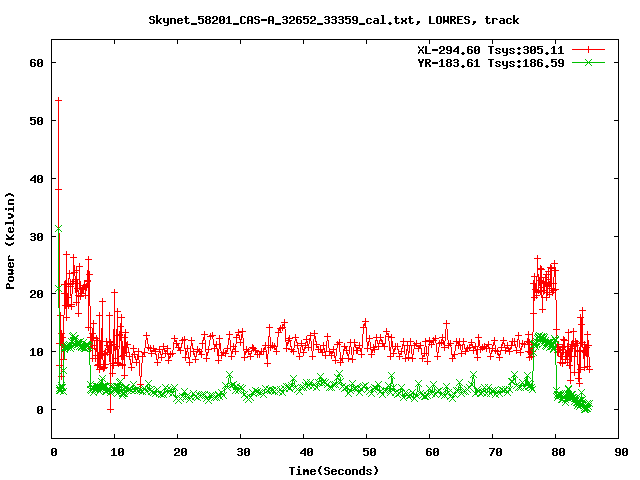This screenshot has height=480, width=640.
Task: Click the green cross legend marker
Action: (x=588, y=62)
